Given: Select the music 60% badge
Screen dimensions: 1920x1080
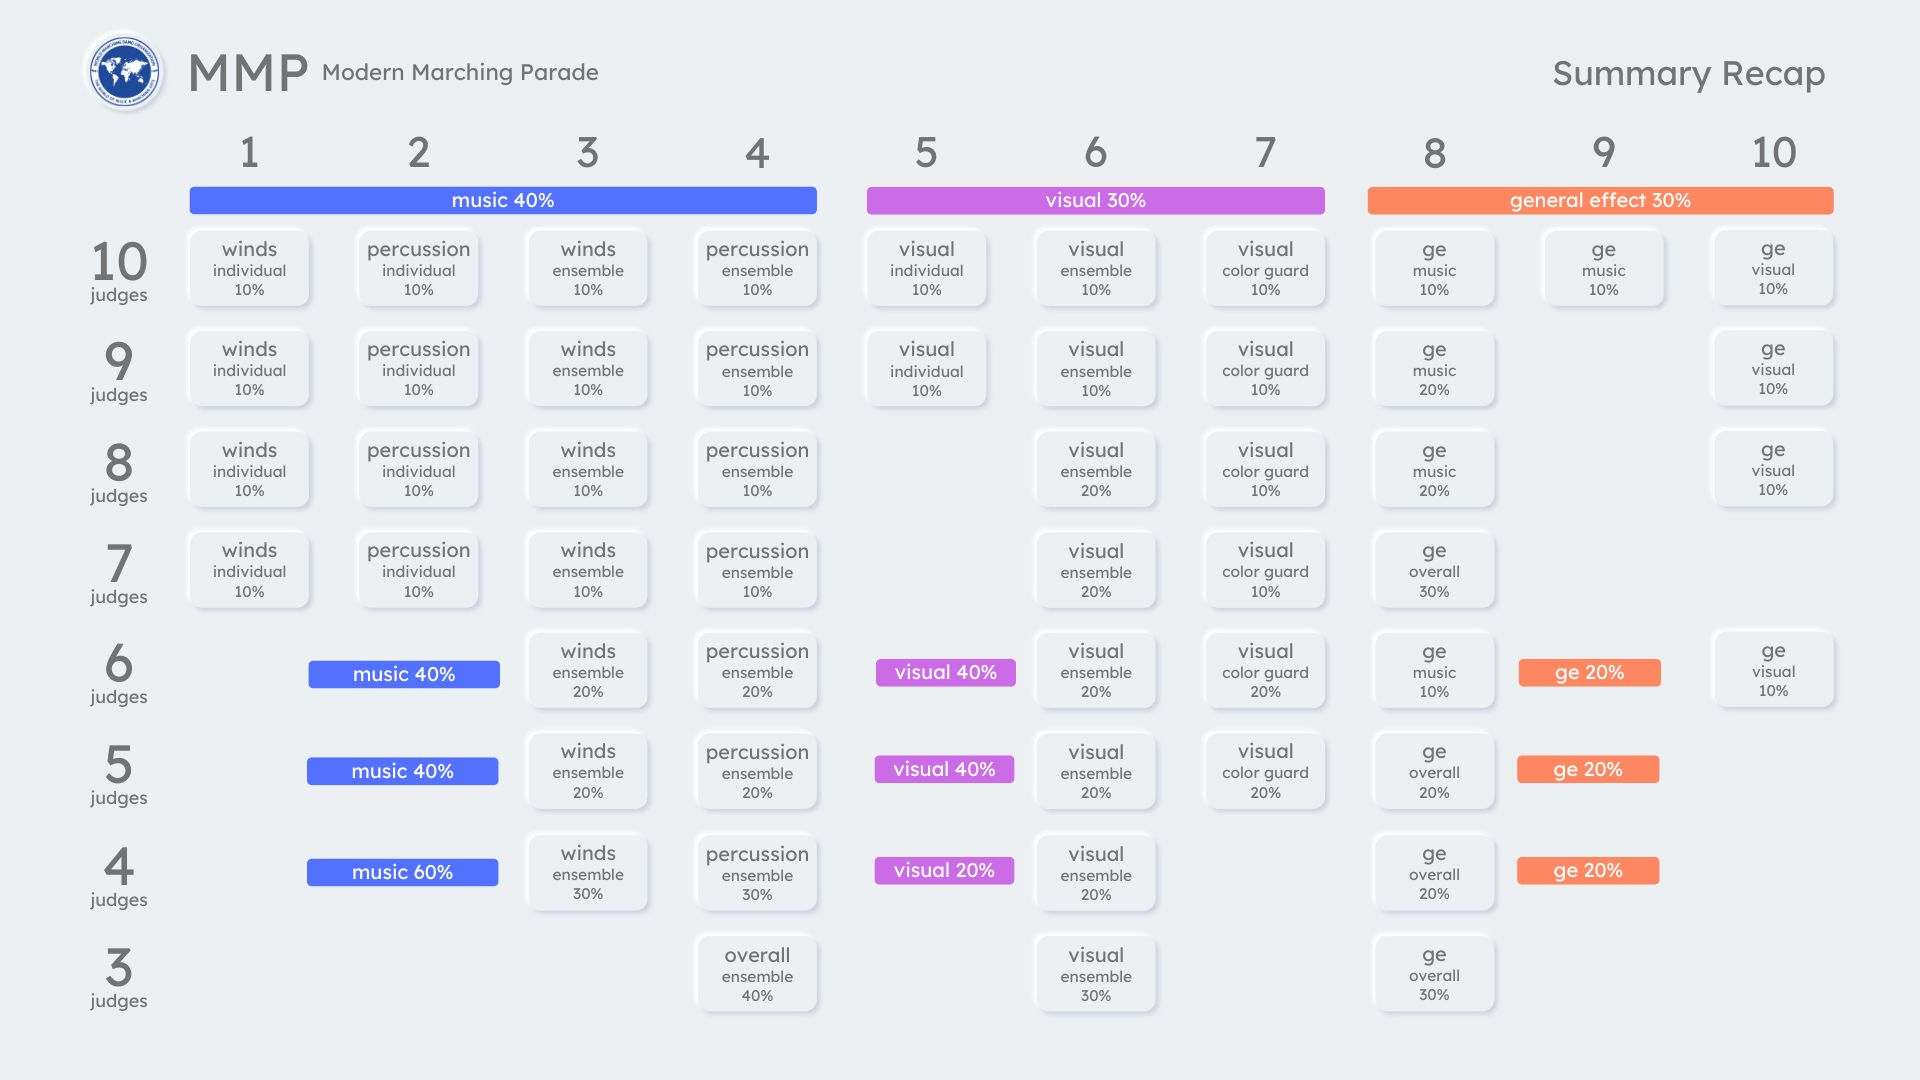Looking at the screenshot, I should point(402,872).
